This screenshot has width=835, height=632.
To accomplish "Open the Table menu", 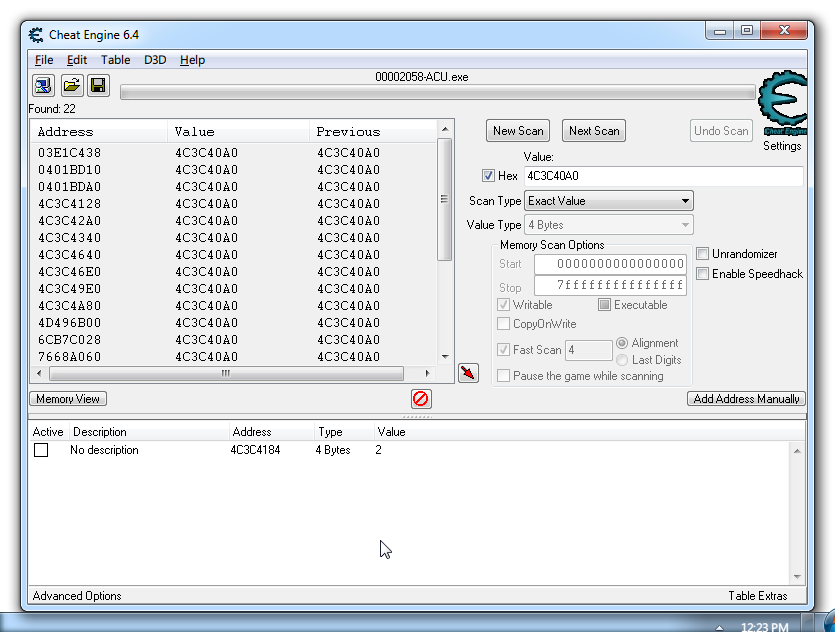I will click(115, 60).
